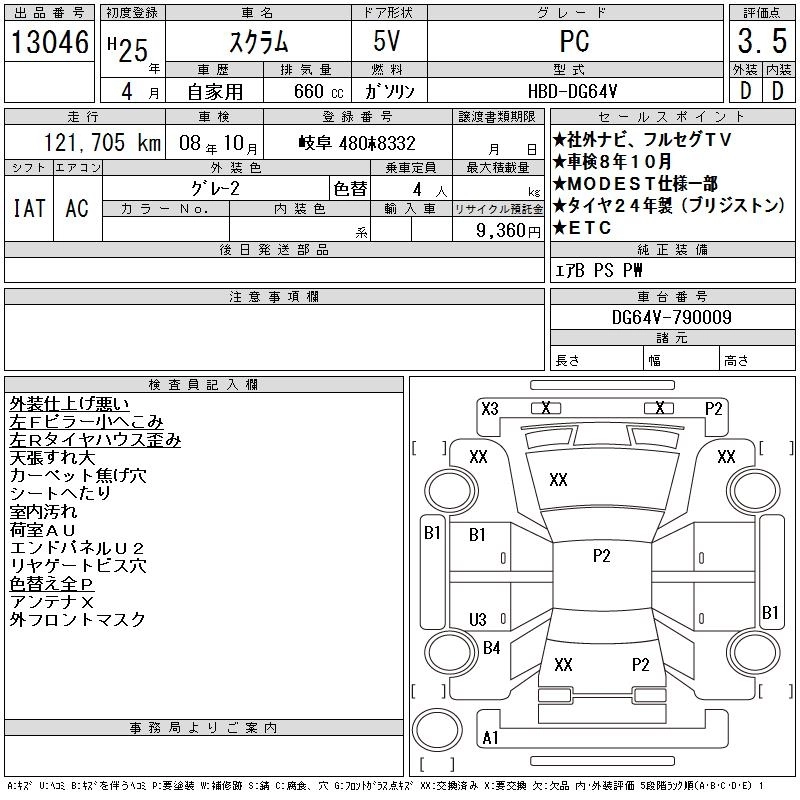Click the X3 mark on the car diagram
Viewport: 800px width, 800px height.
pos(489,408)
